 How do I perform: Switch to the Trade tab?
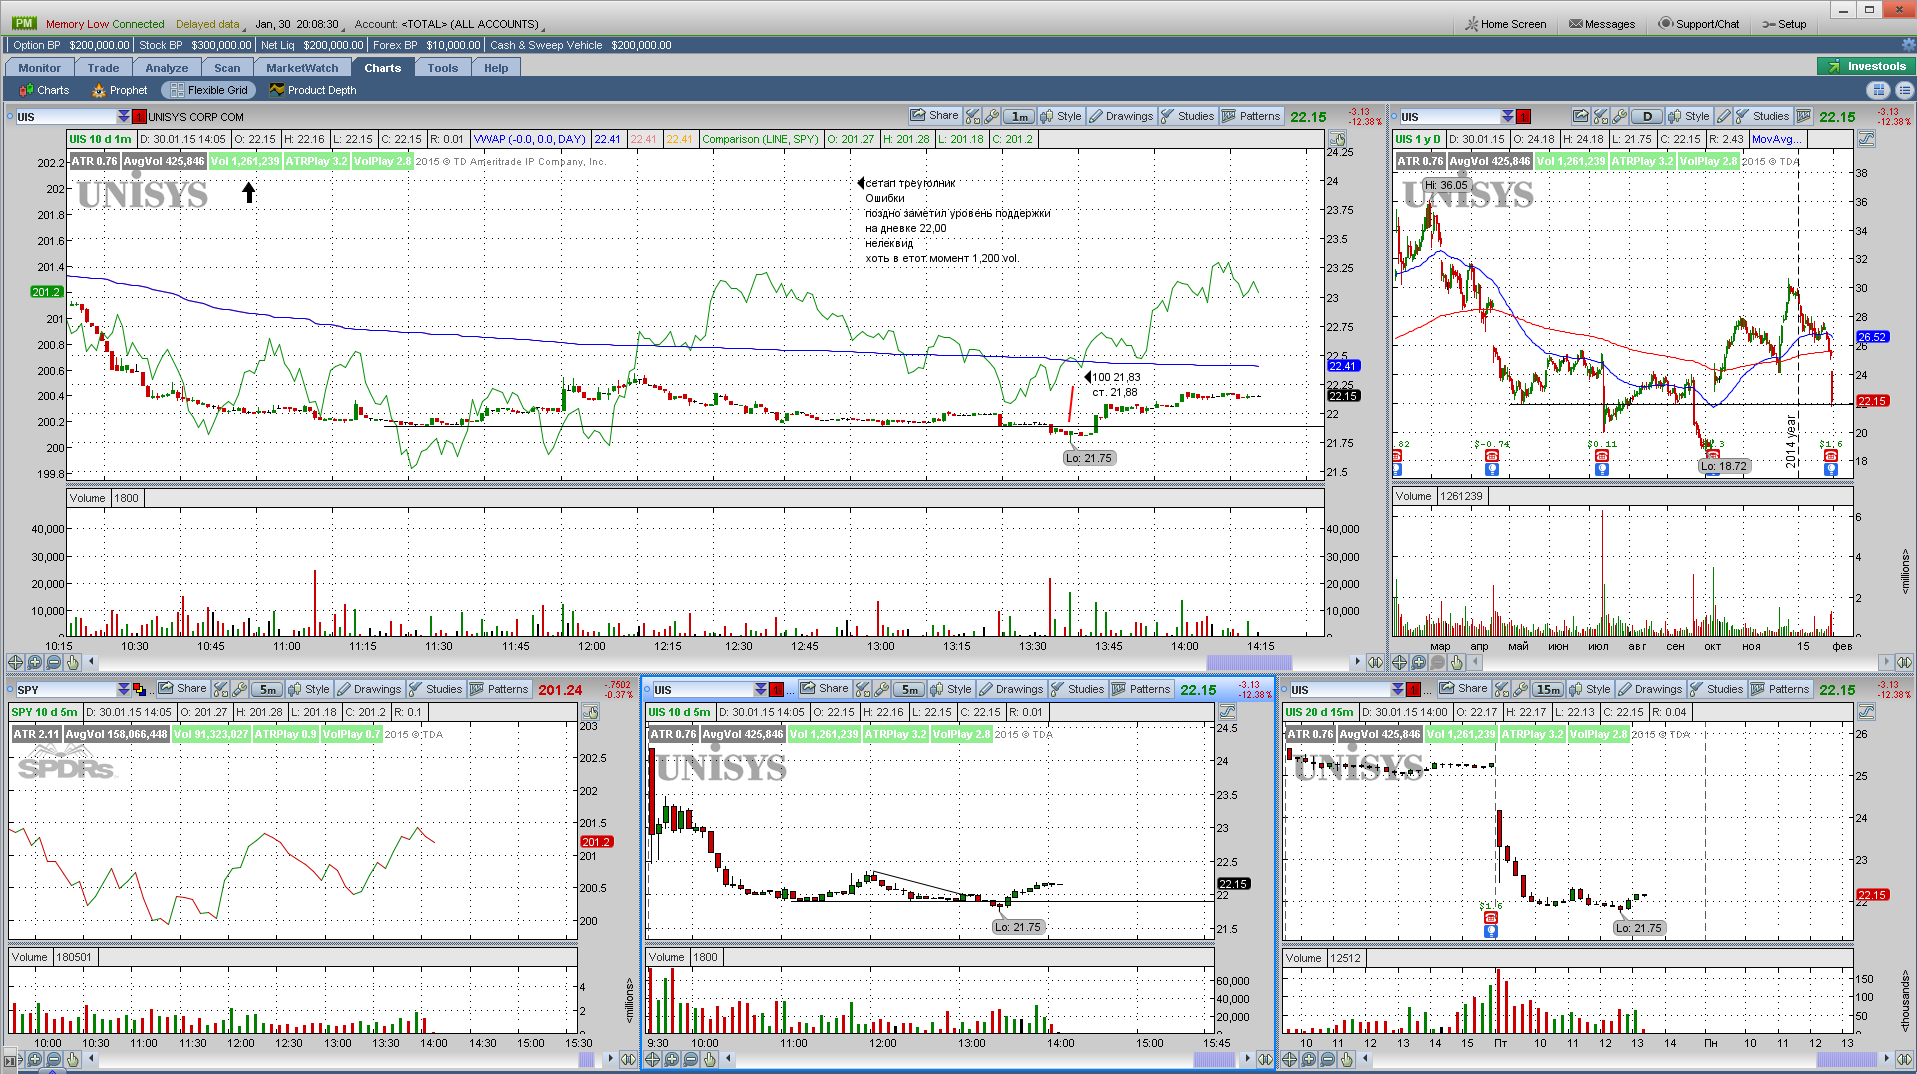coord(103,68)
